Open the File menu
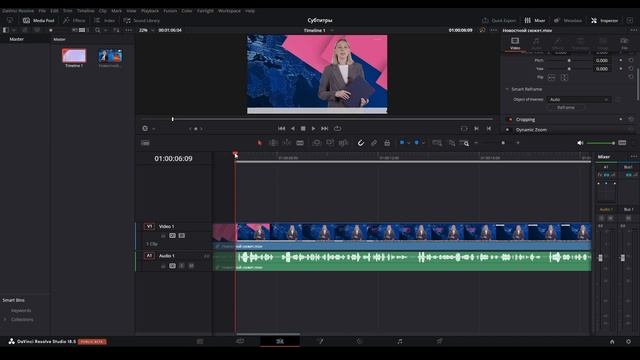Image resolution: width=640 pixels, height=360 pixels. [42, 11]
